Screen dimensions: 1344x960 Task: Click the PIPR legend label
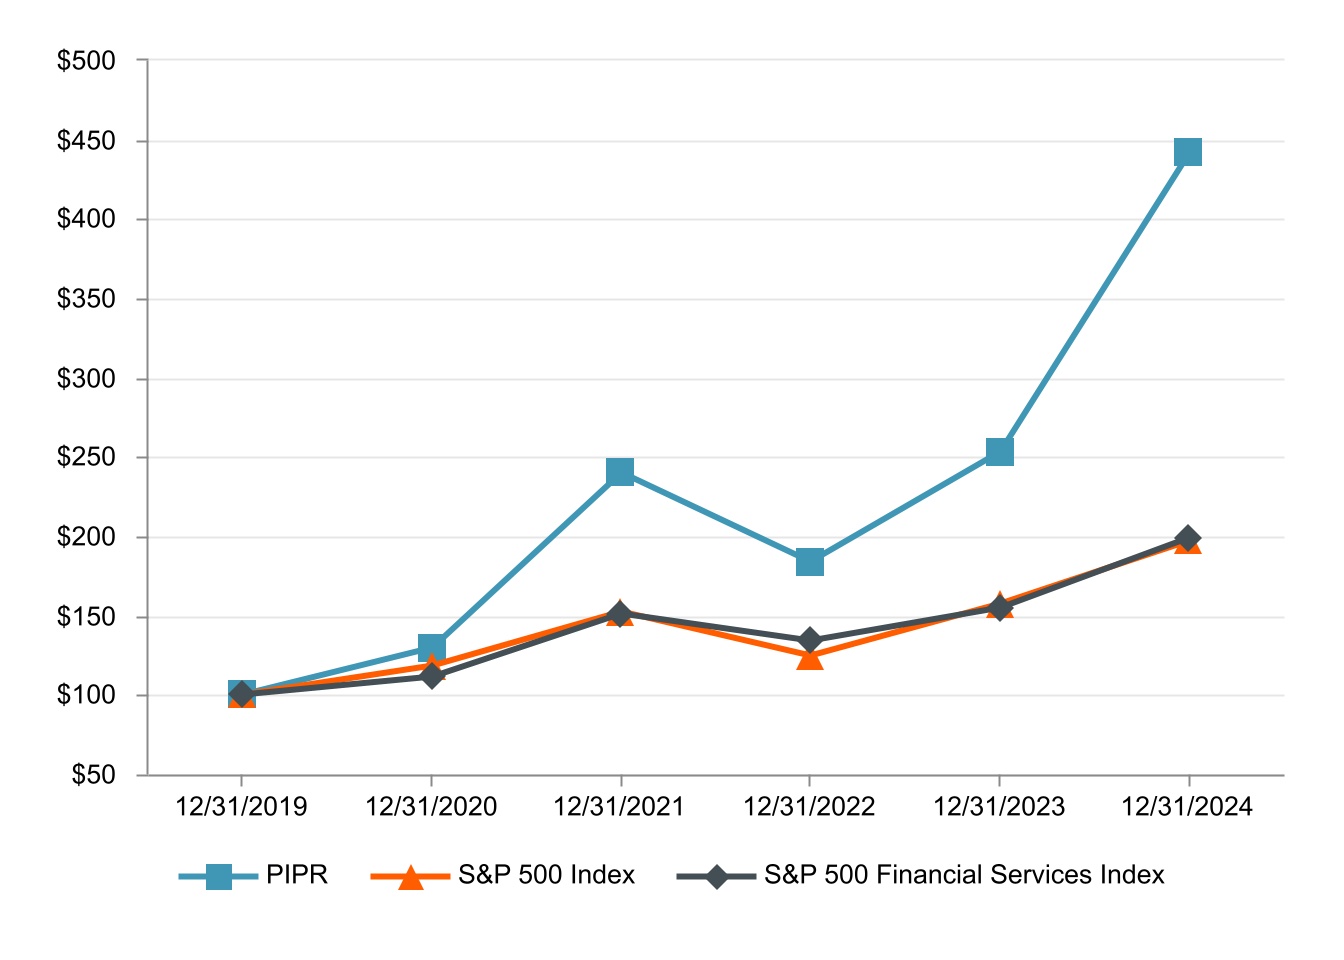click(x=297, y=875)
